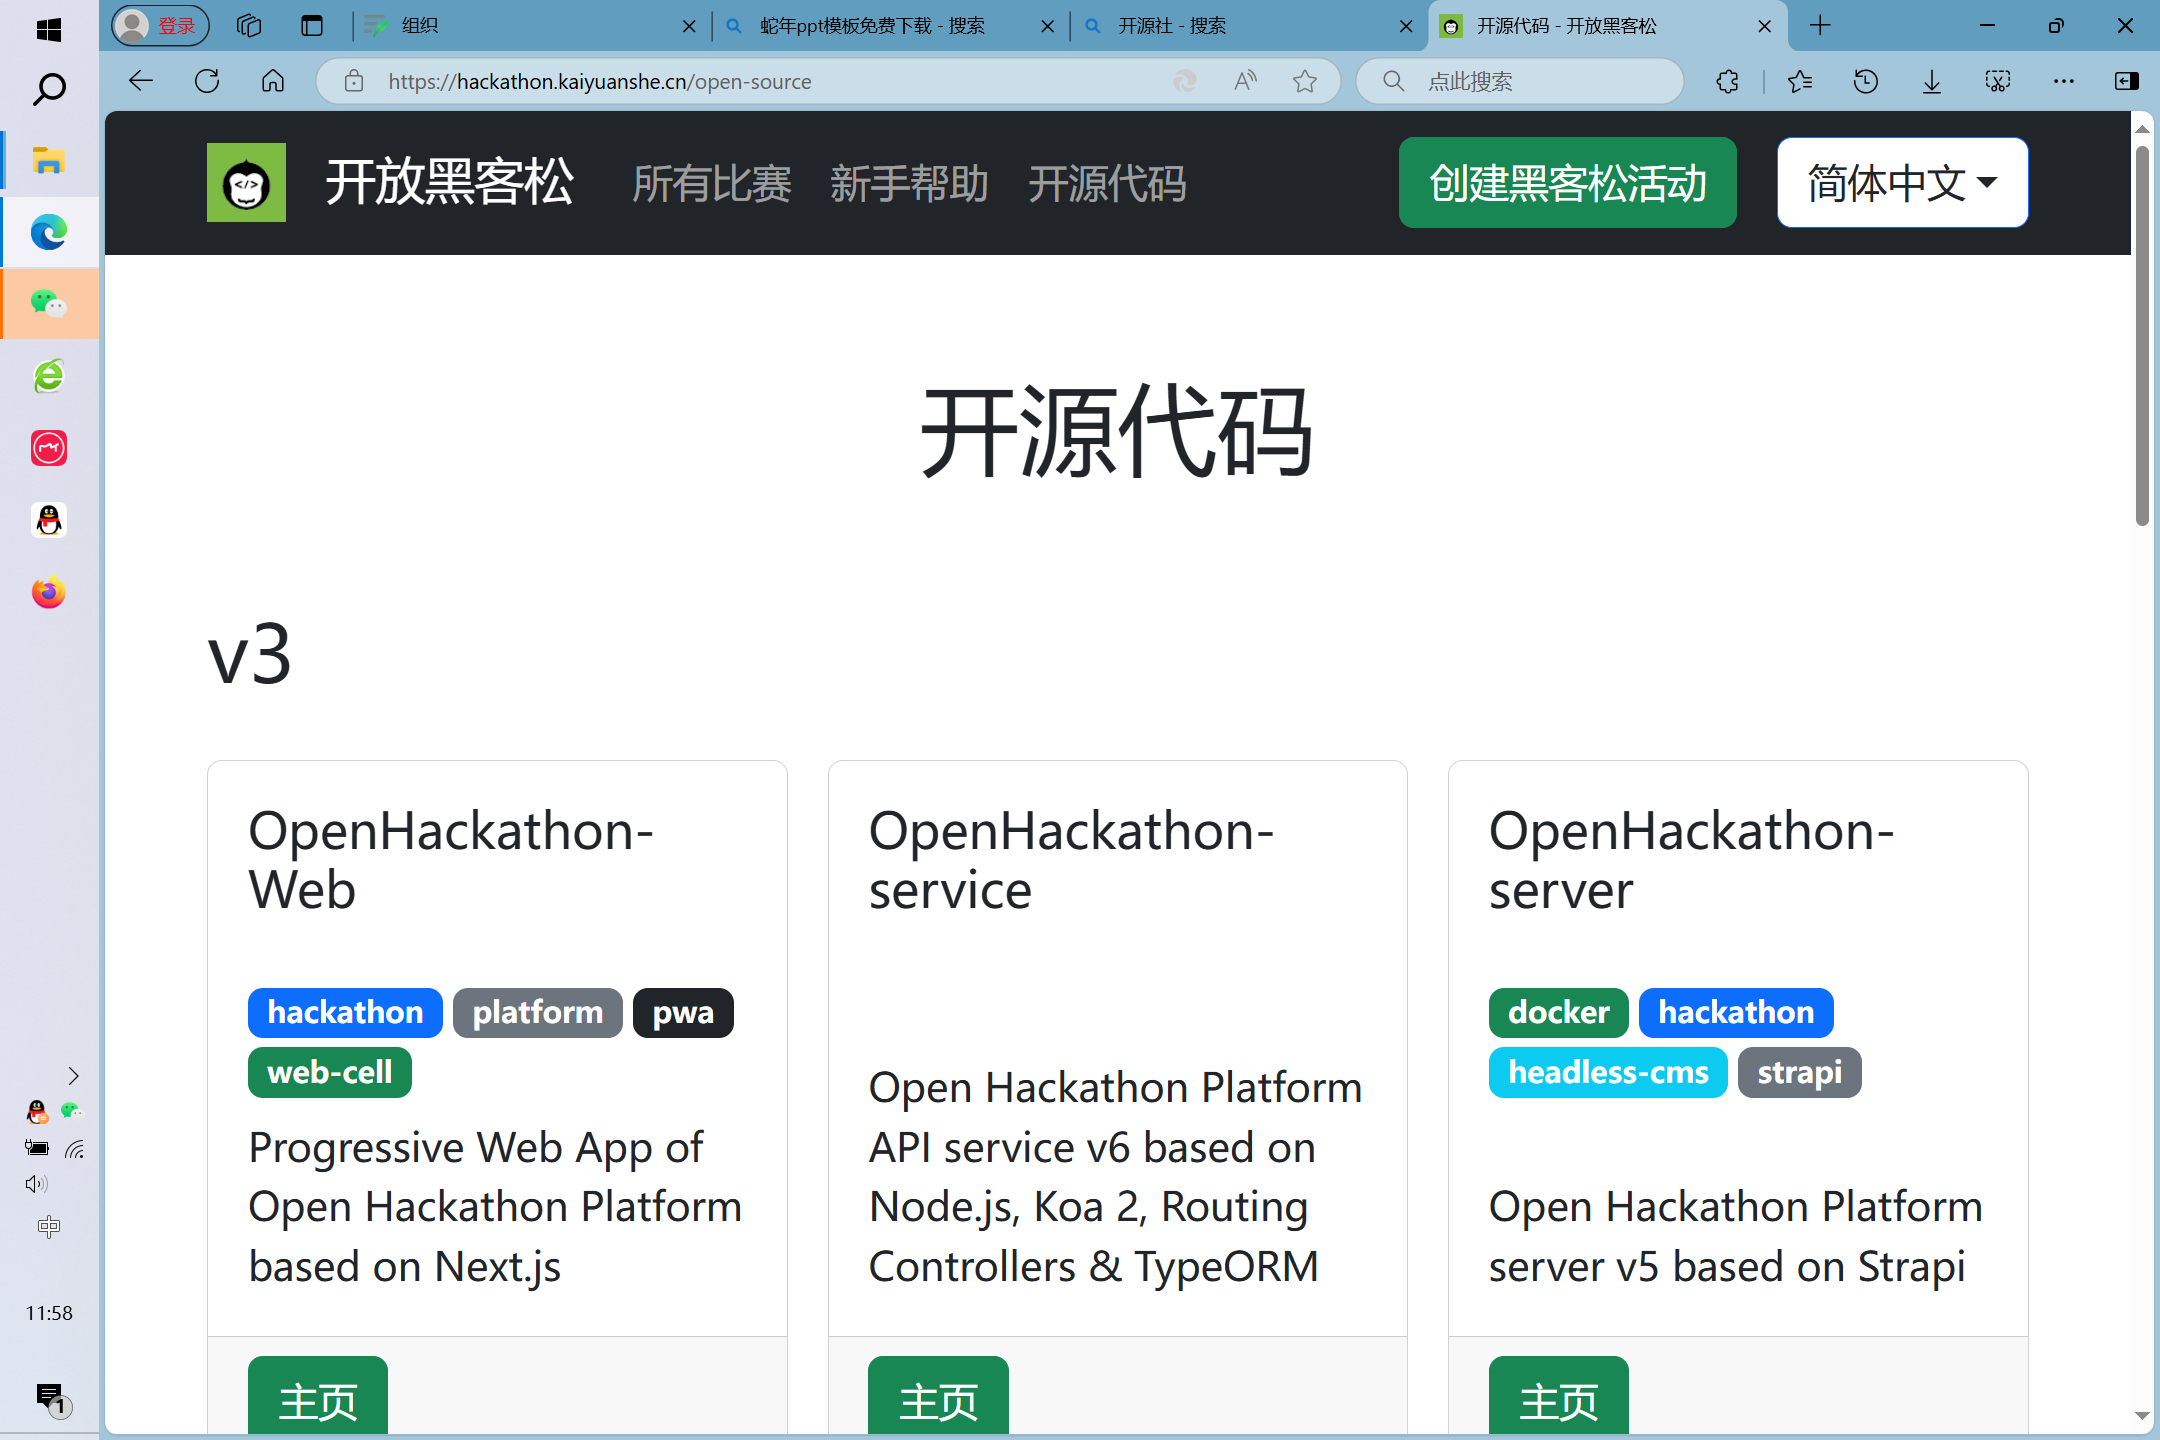Refresh the current page
Image resolution: width=2160 pixels, height=1440 pixels.
pos(207,82)
